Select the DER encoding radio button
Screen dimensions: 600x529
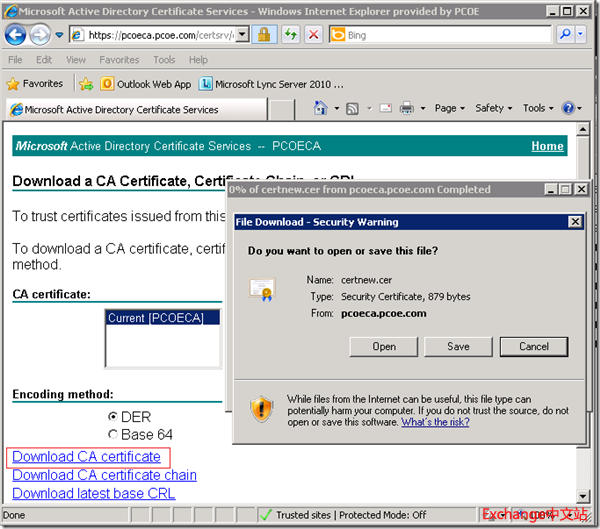(x=112, y=416)
